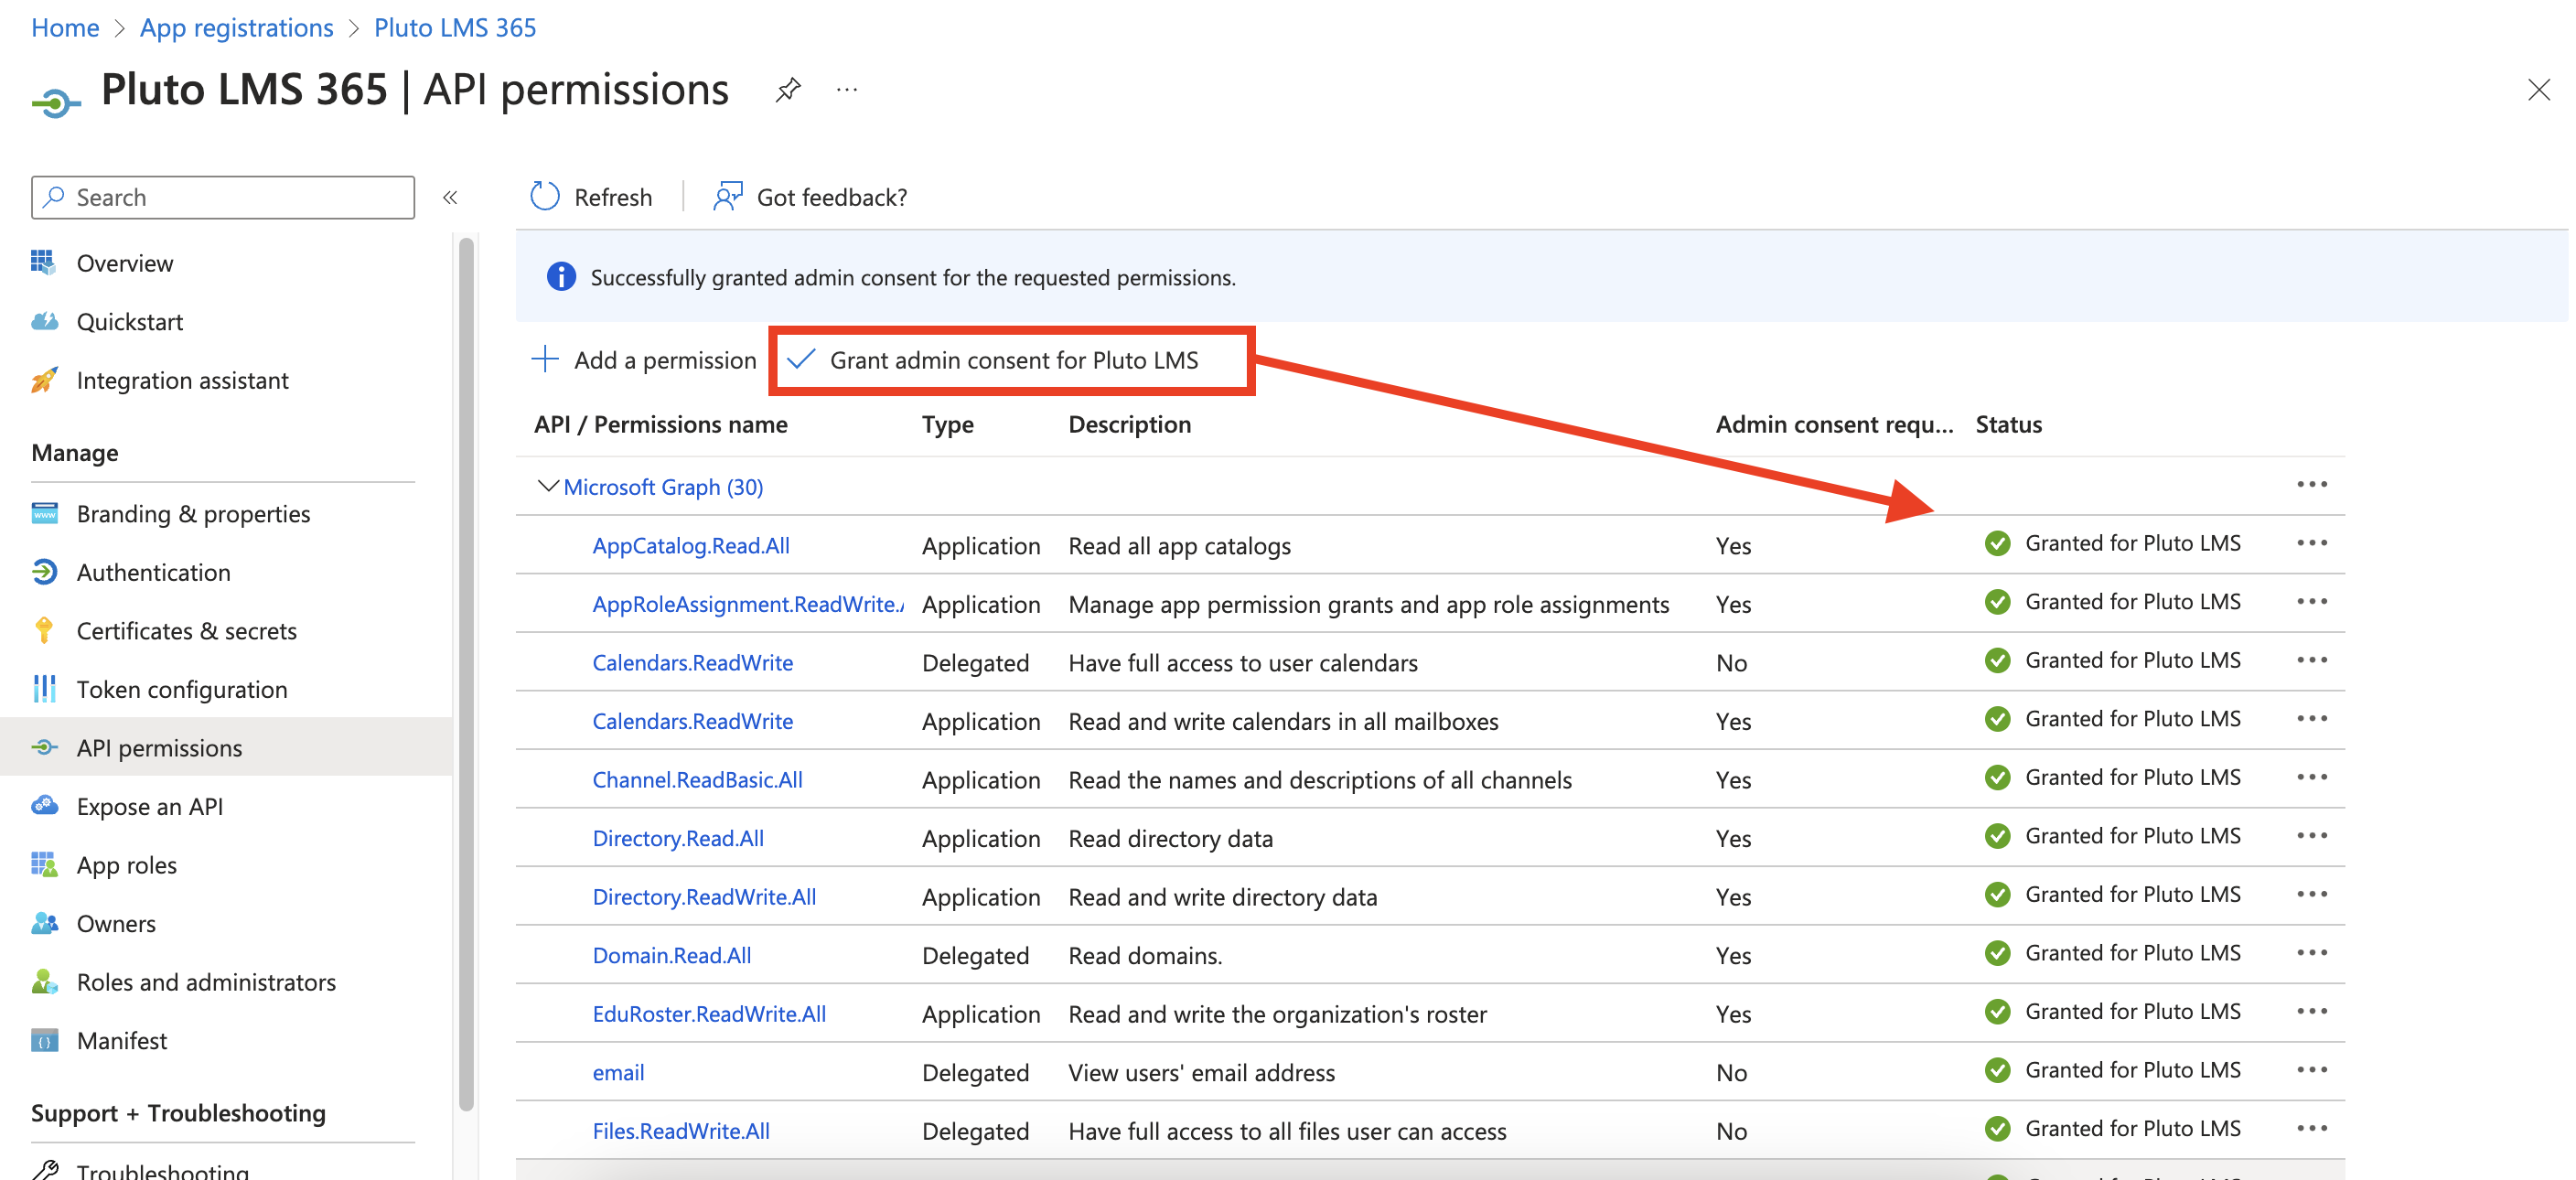The image size is (2576, 1180).
Task: Go to App registrations breadcrumb
Action: (x=236, y=27)
